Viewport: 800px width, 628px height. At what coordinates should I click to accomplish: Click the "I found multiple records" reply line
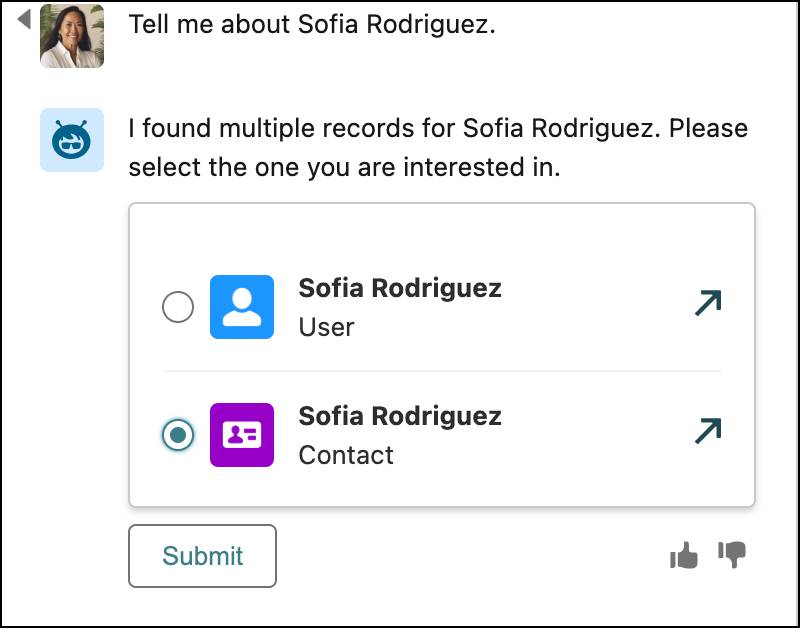(x=438, y=129)
